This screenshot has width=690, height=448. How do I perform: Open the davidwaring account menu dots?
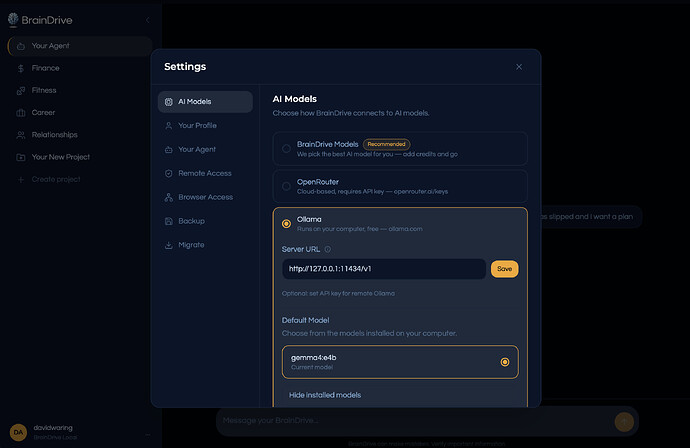[x=147, y=435]
